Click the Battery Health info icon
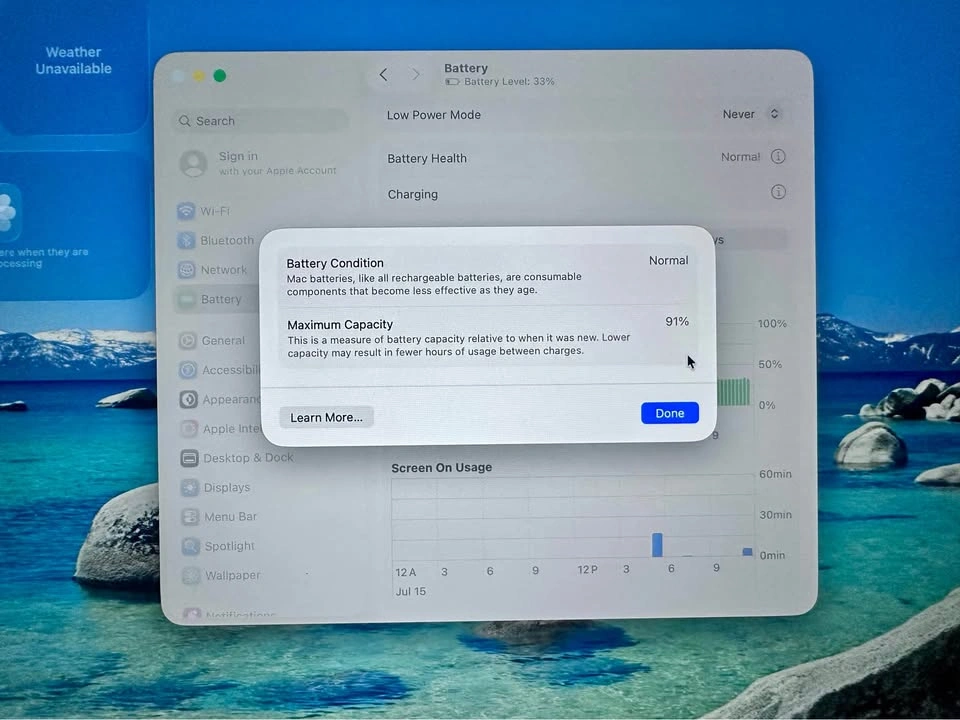The image size is (960, 720). click(x=778, y=157)
